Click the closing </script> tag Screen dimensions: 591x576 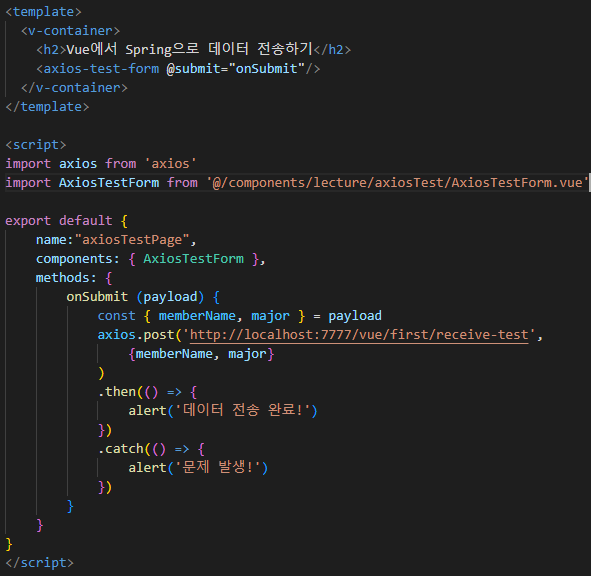pyautogui.click(x=40, y=563)
